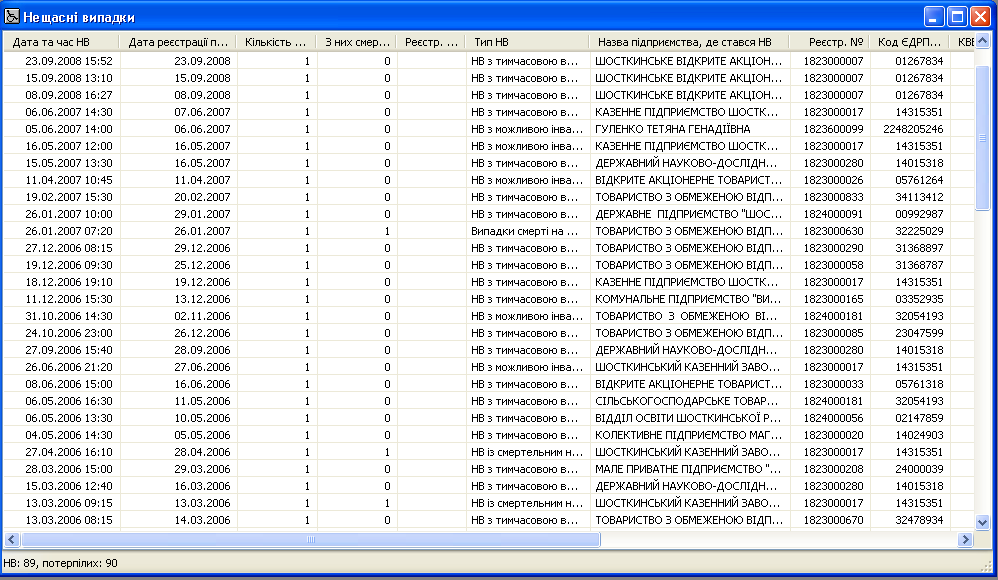Click ЄДРПОУ code 34113412 cell
The width and height of the screenshot is (998, 580).
pyautogui.click(x=910, y=197)
